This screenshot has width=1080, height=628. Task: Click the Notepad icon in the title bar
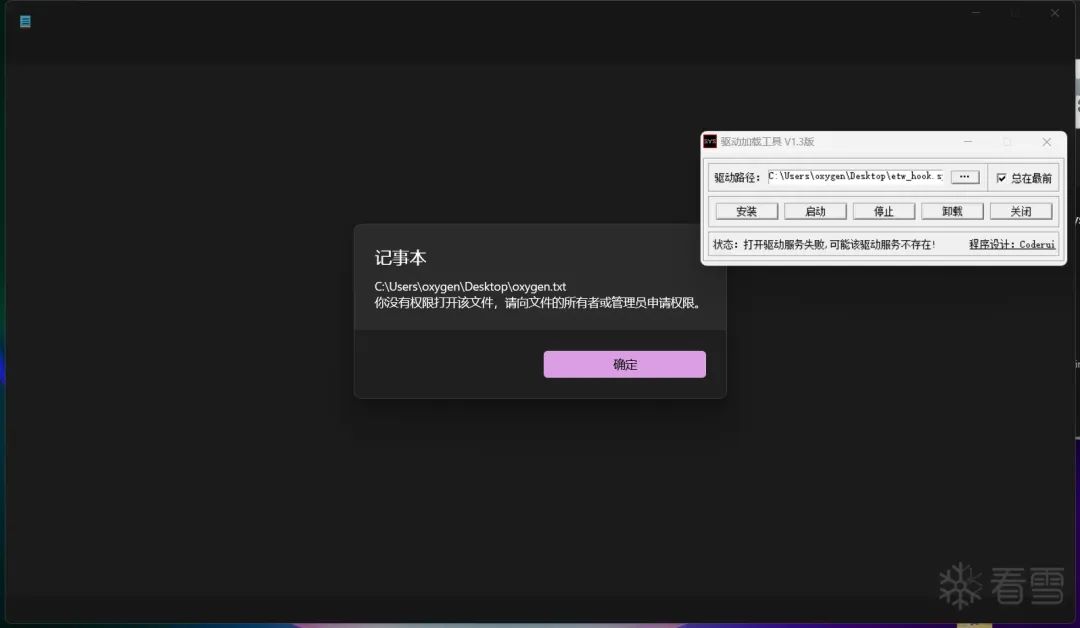pyautogui.click(x=24, y=20)
